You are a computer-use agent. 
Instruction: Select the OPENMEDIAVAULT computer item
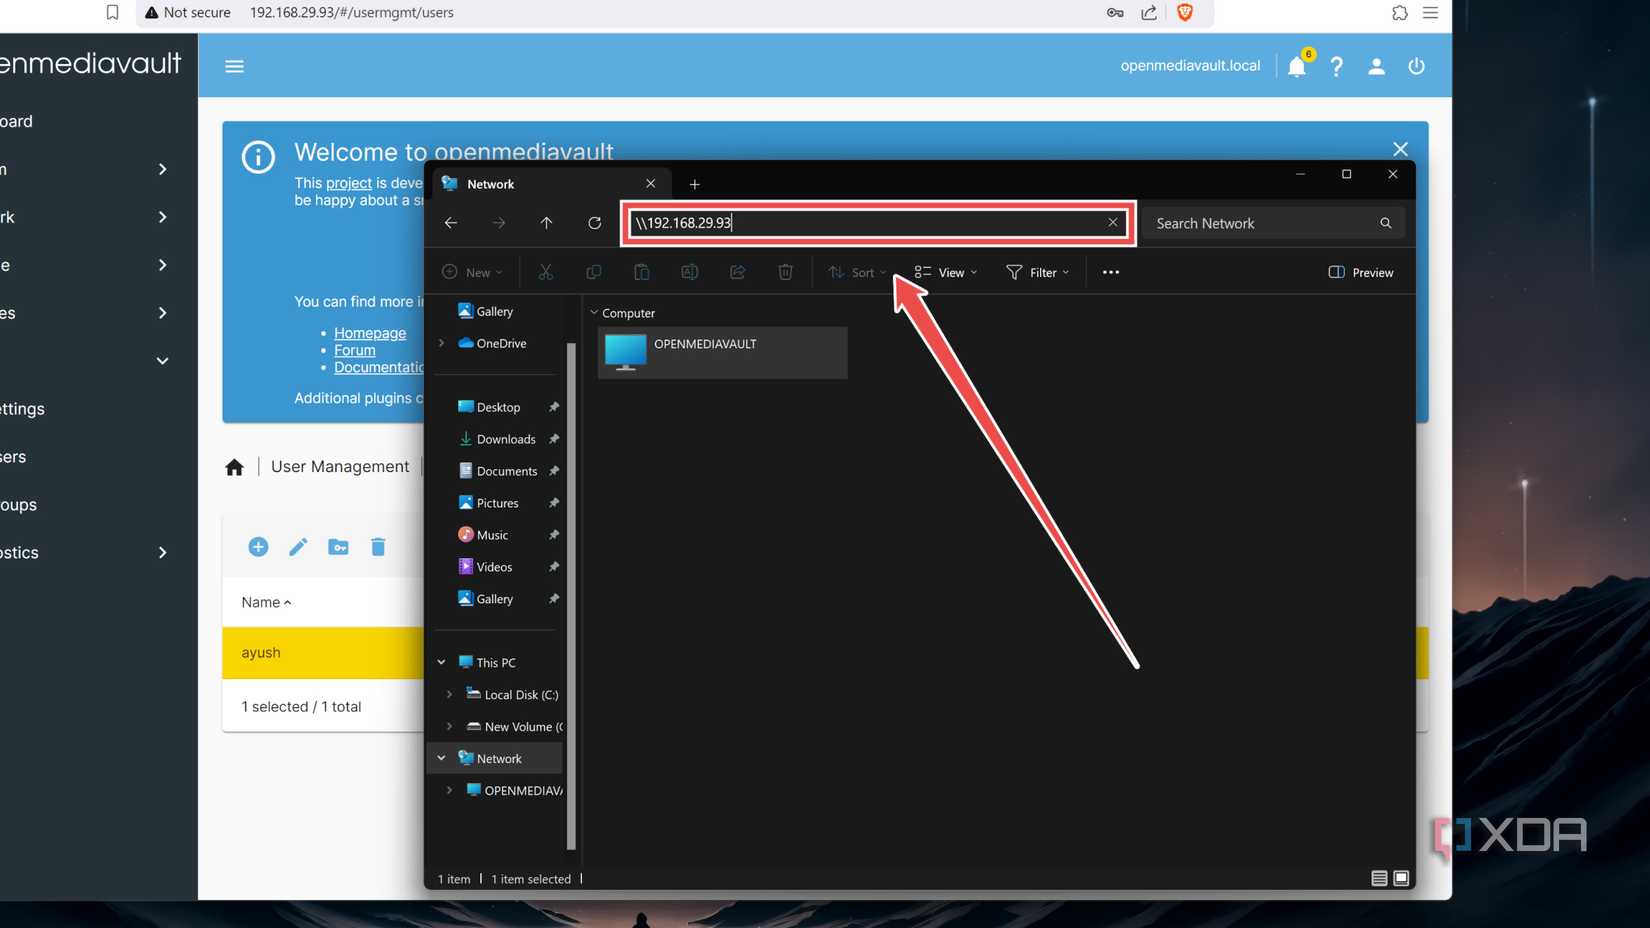(722, 352)
